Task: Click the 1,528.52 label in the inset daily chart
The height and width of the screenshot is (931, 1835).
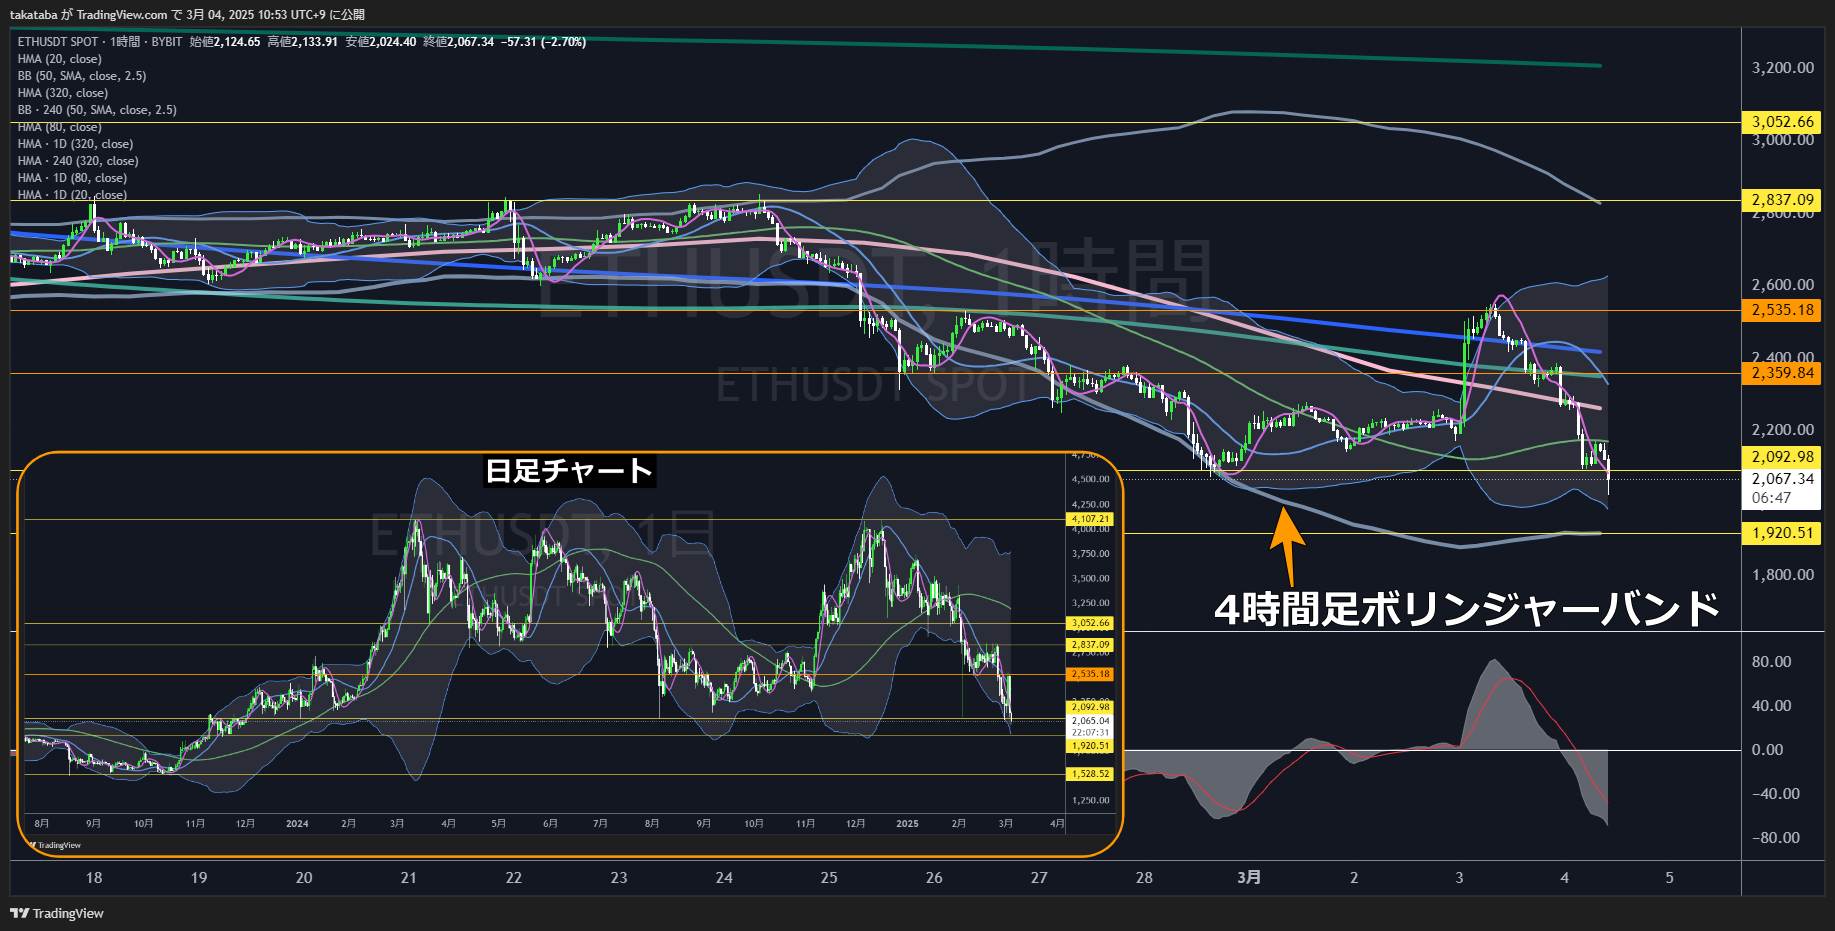Action: pyautogui.click(x=1090, y=774)
